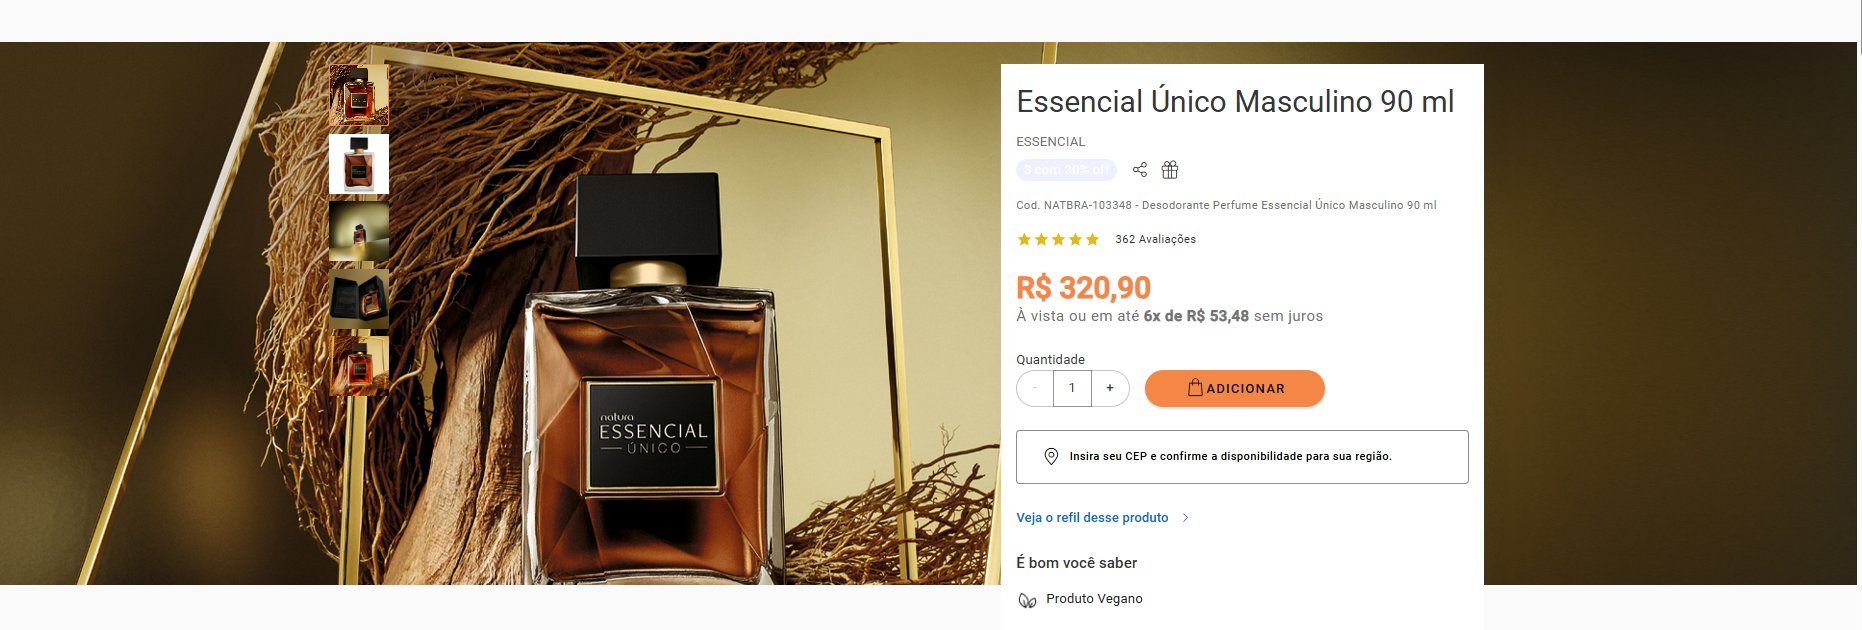Click the quantity number field
This screenshot has height=630, width=1862.
1072,388
